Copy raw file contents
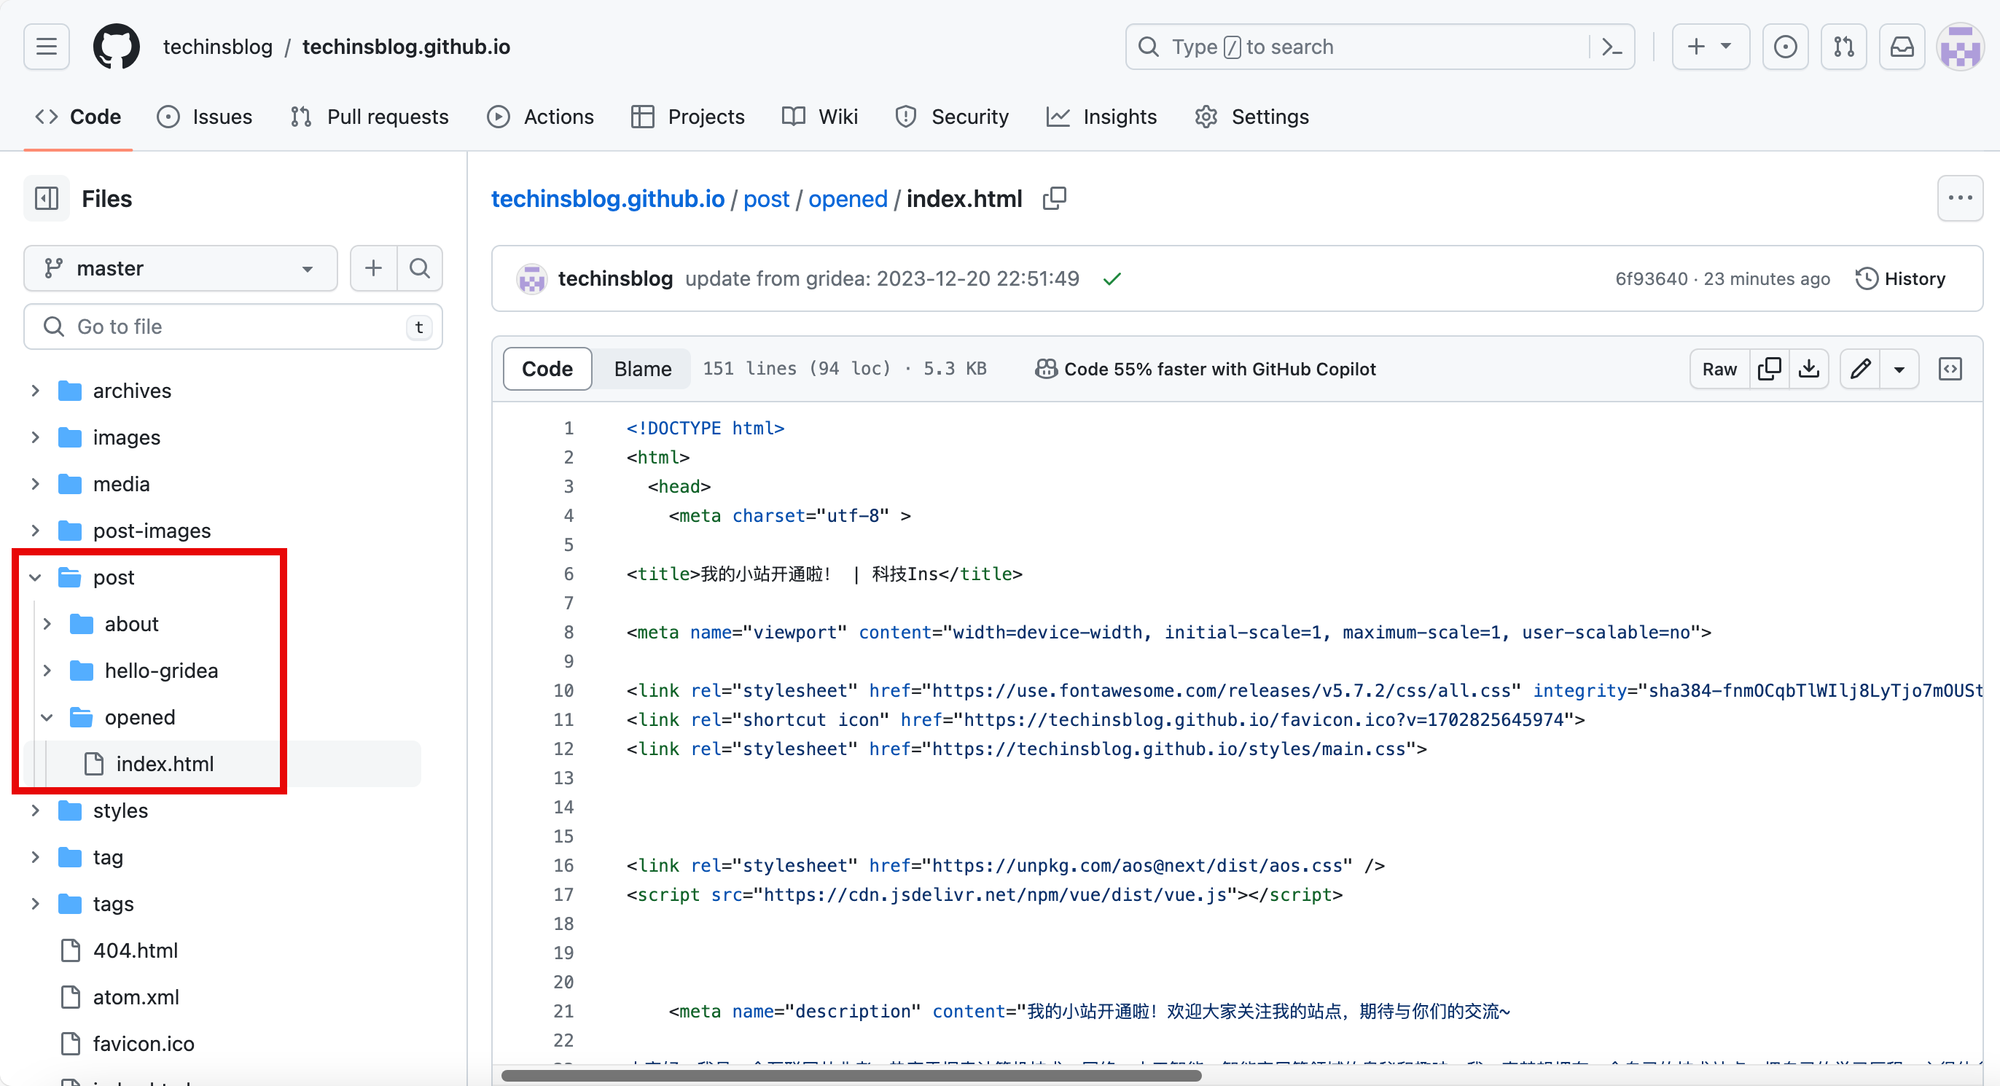Screen dimensions: 2000x1086 tap(1769, 369)
